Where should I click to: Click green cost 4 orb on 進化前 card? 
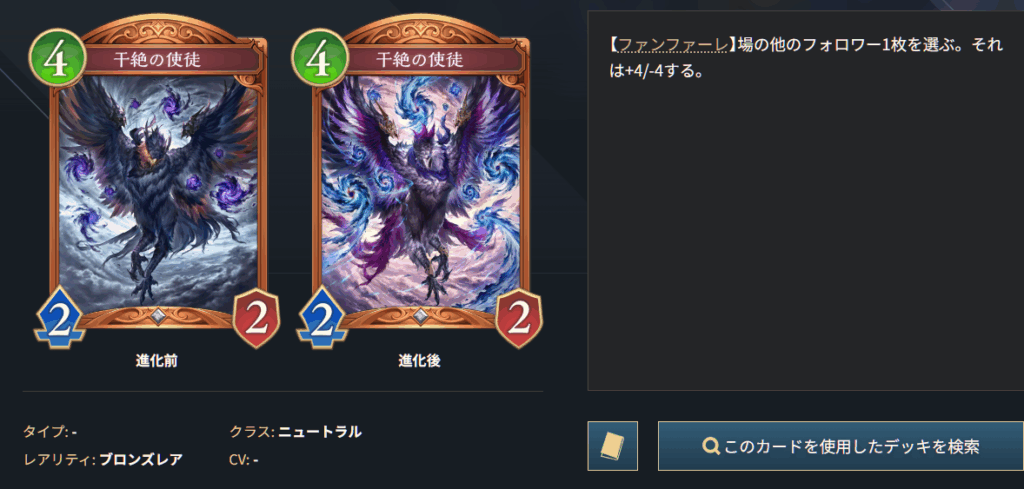click(57, 57)
